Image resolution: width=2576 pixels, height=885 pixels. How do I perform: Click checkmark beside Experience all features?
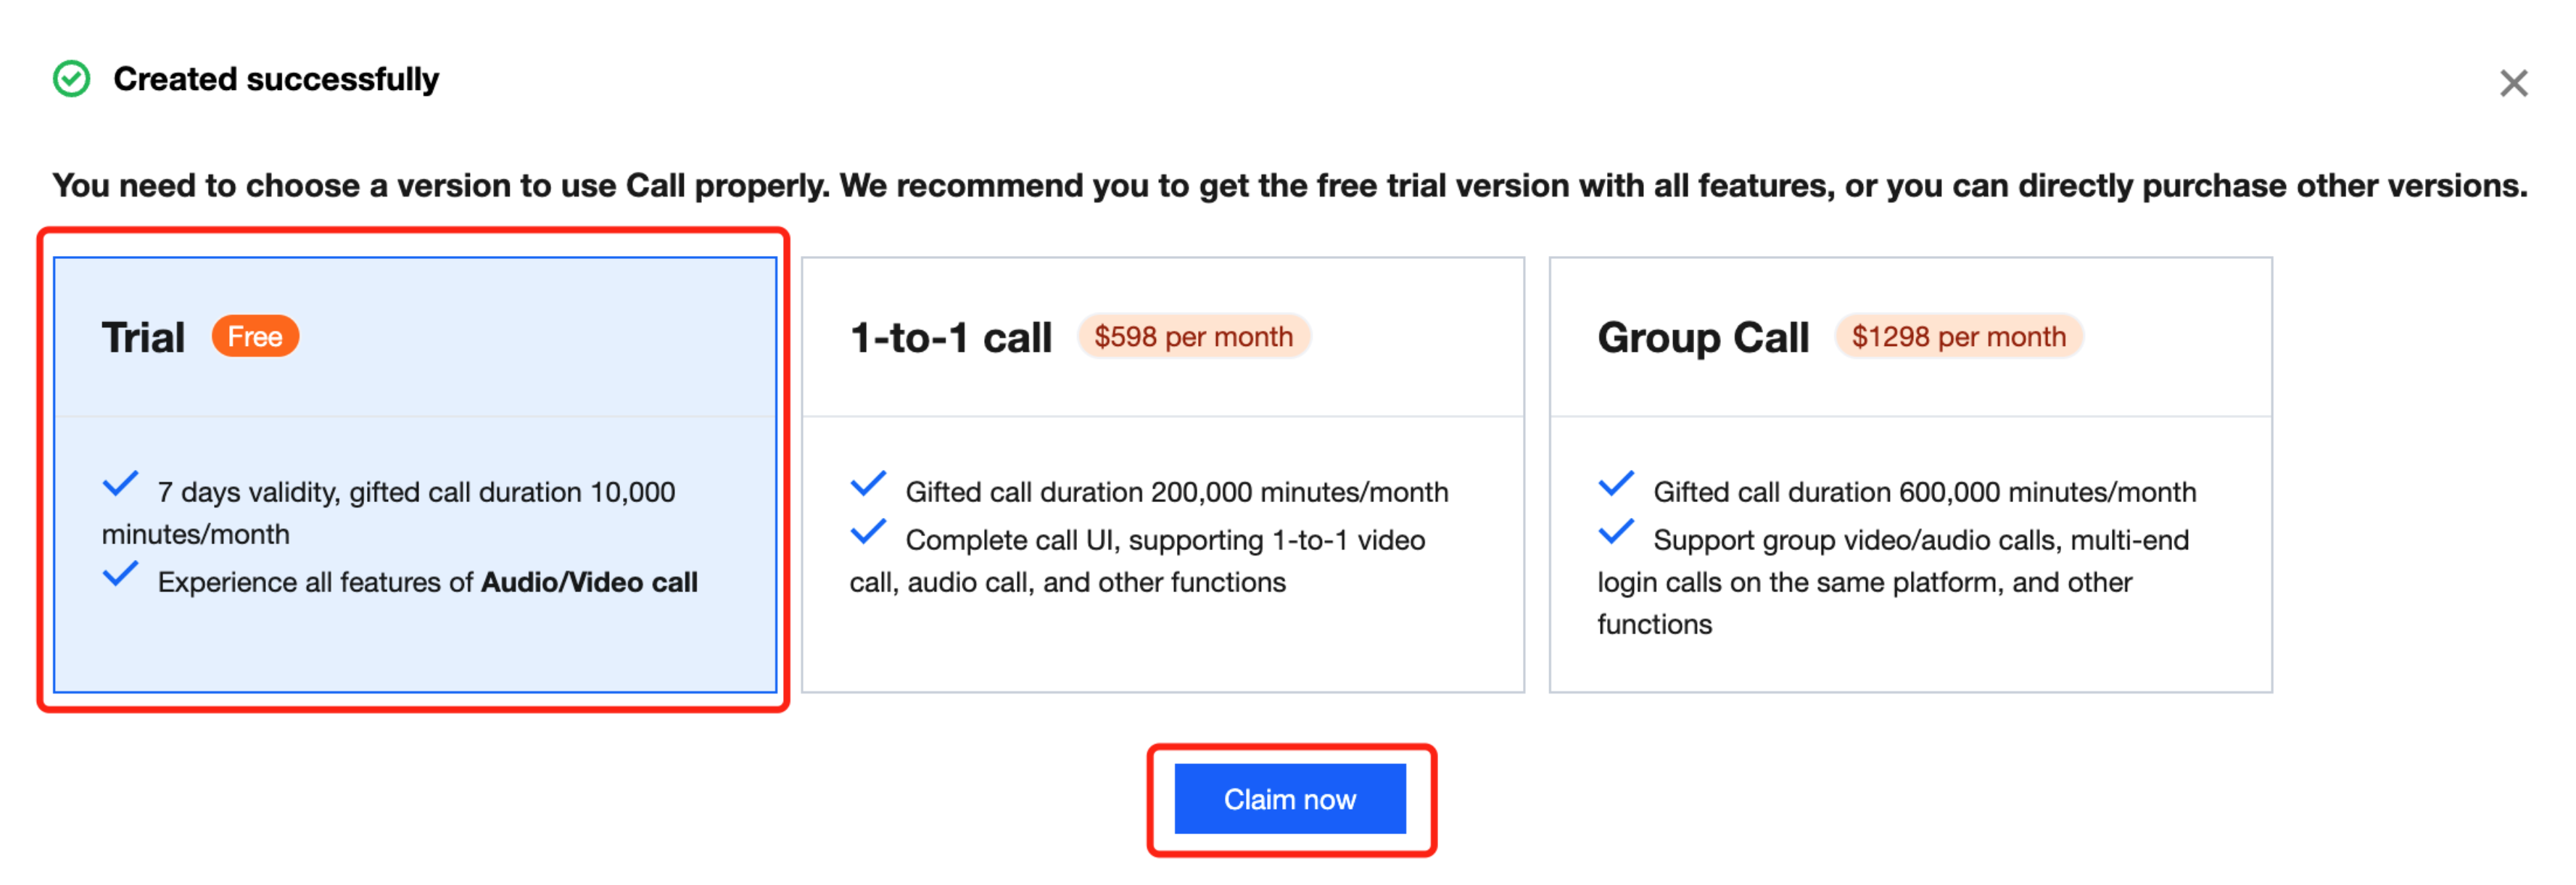coord(120,575)
